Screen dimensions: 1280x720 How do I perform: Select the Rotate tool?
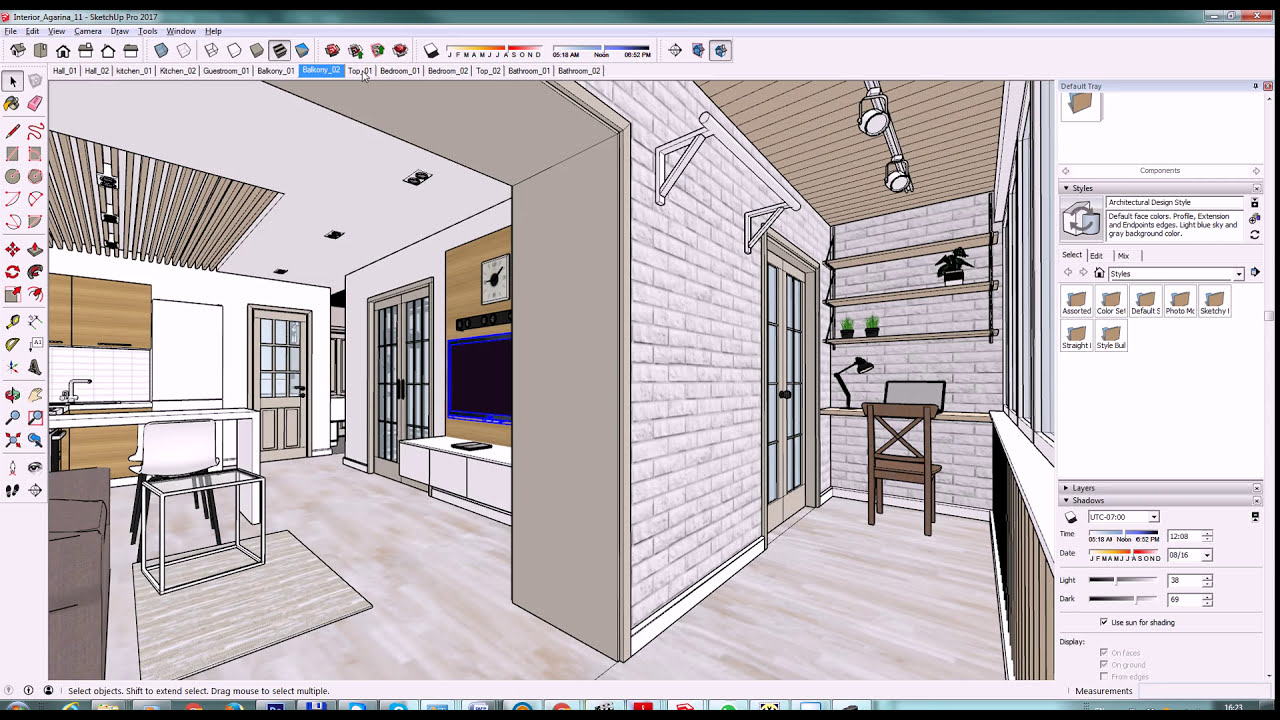(x=12, y=272)
